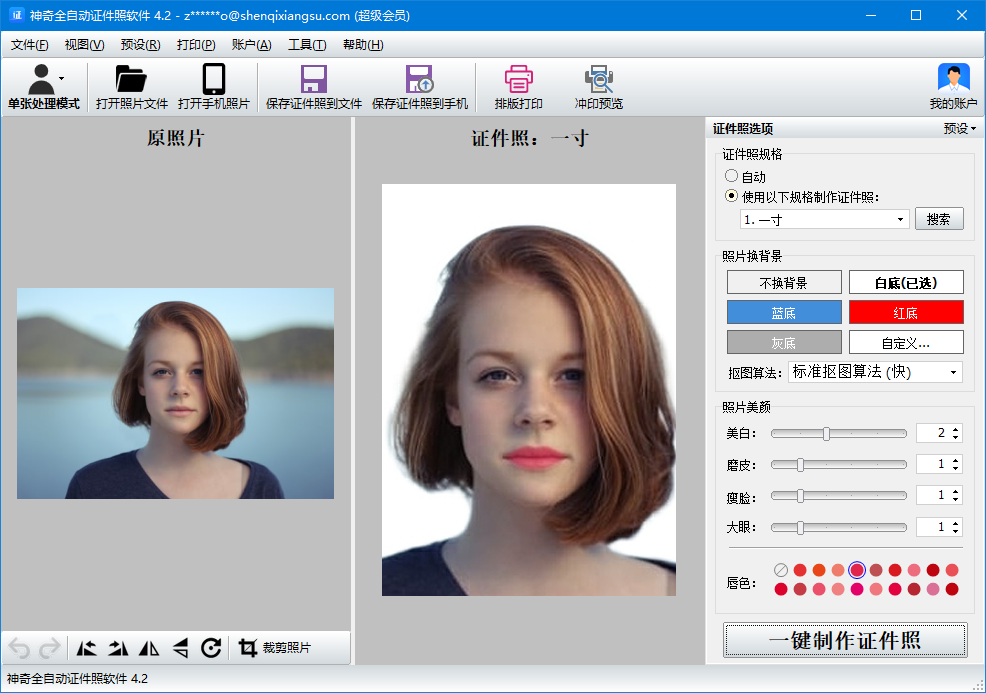The width and height of the screenshot is (986, 693).
Task: Open the 帮助(H) menu
Action: point(363,45)
